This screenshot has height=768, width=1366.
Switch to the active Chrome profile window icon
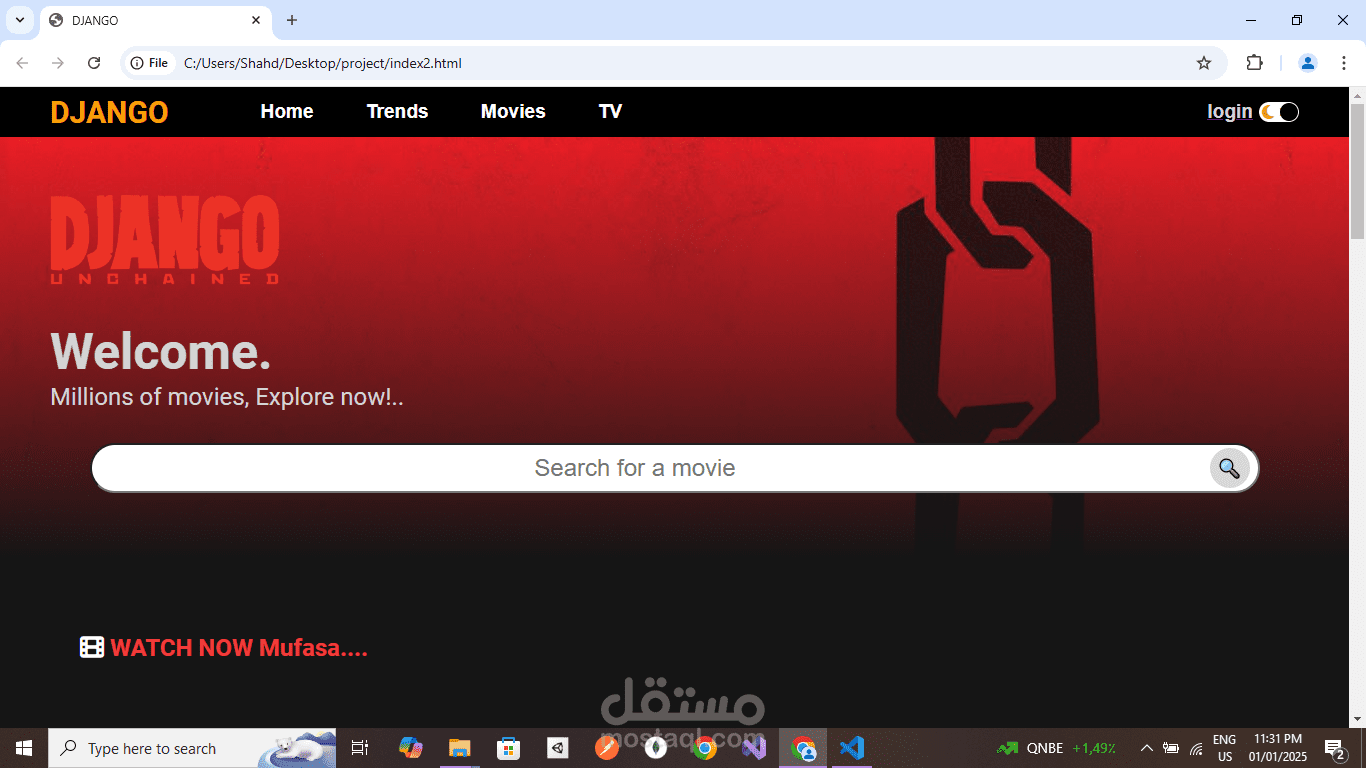tap(803, 748)
